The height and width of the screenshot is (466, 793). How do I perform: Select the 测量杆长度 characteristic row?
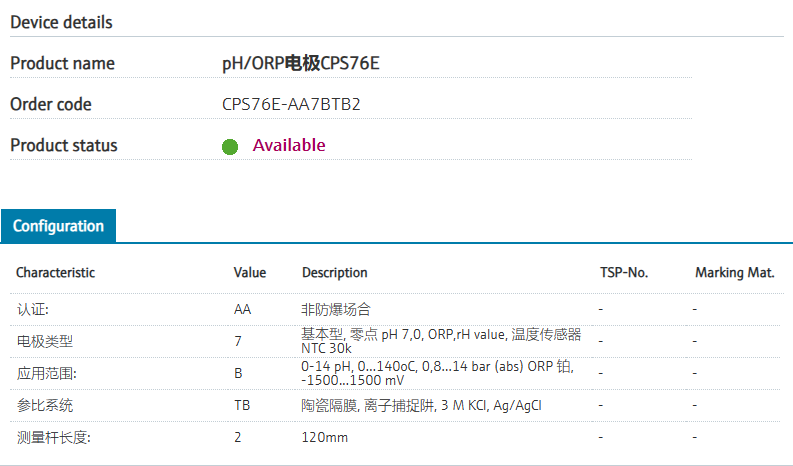53,438
